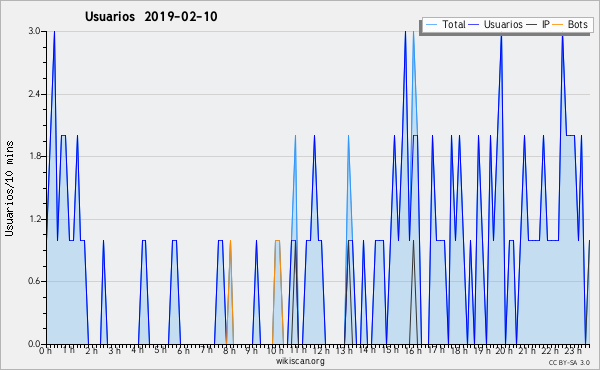Image resolution: width=600 pixels, height=370 pixels.
Task: Click the '16 h' x-axis label
Action: coord(412,350)
